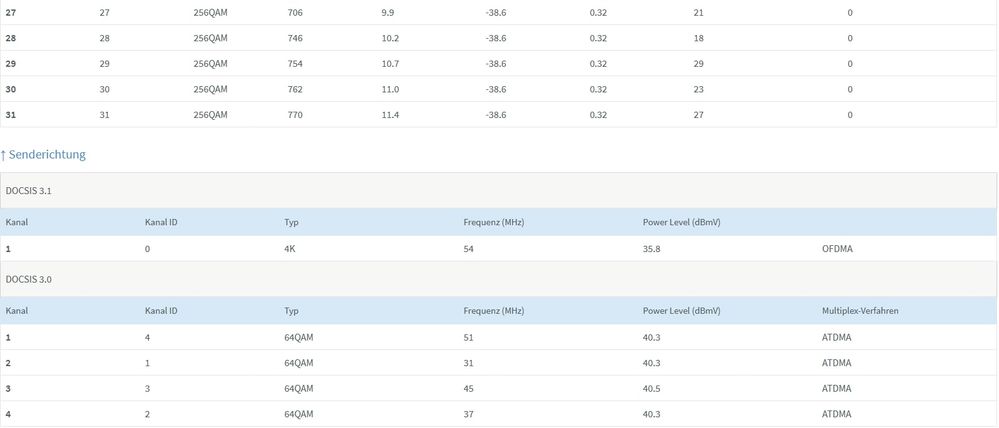The height and width of the screenshot is (428, 999).
Task: Click the -38.6 value in channel 31 row
Action: tap(496, 115)
